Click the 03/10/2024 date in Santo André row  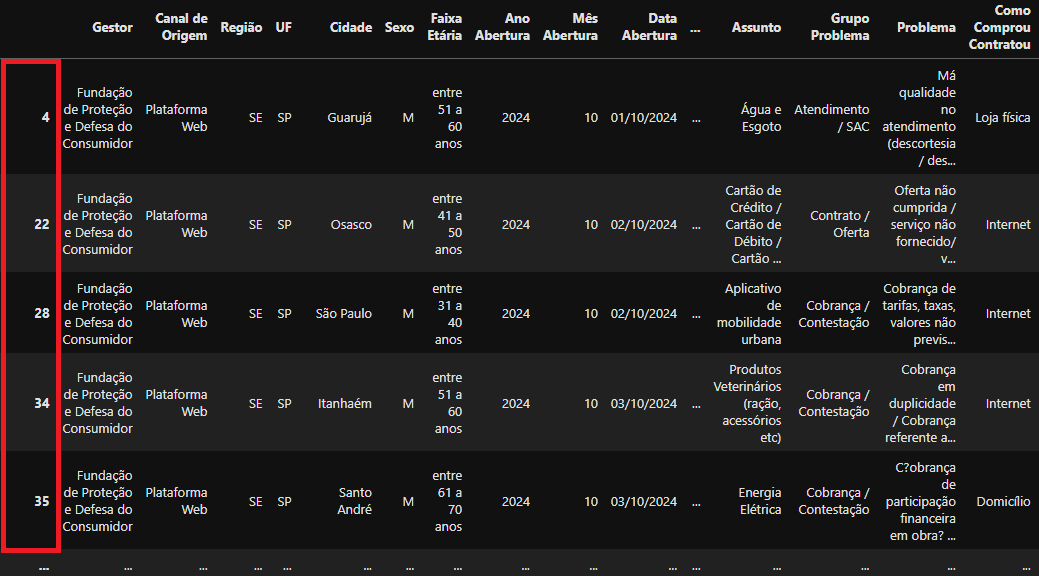[643, 501]
